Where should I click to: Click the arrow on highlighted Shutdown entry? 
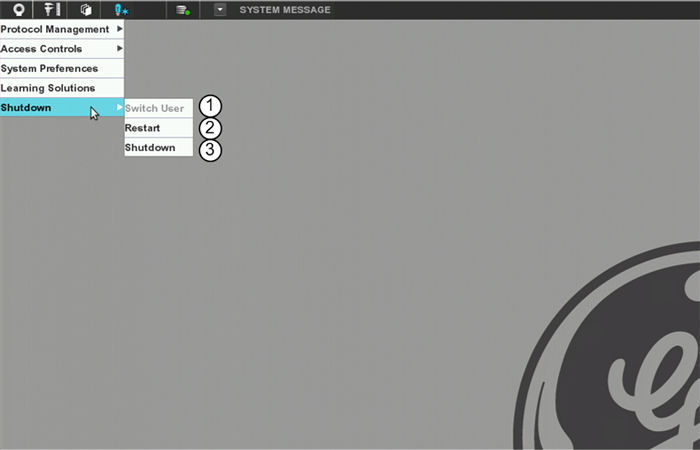point(119,107)
